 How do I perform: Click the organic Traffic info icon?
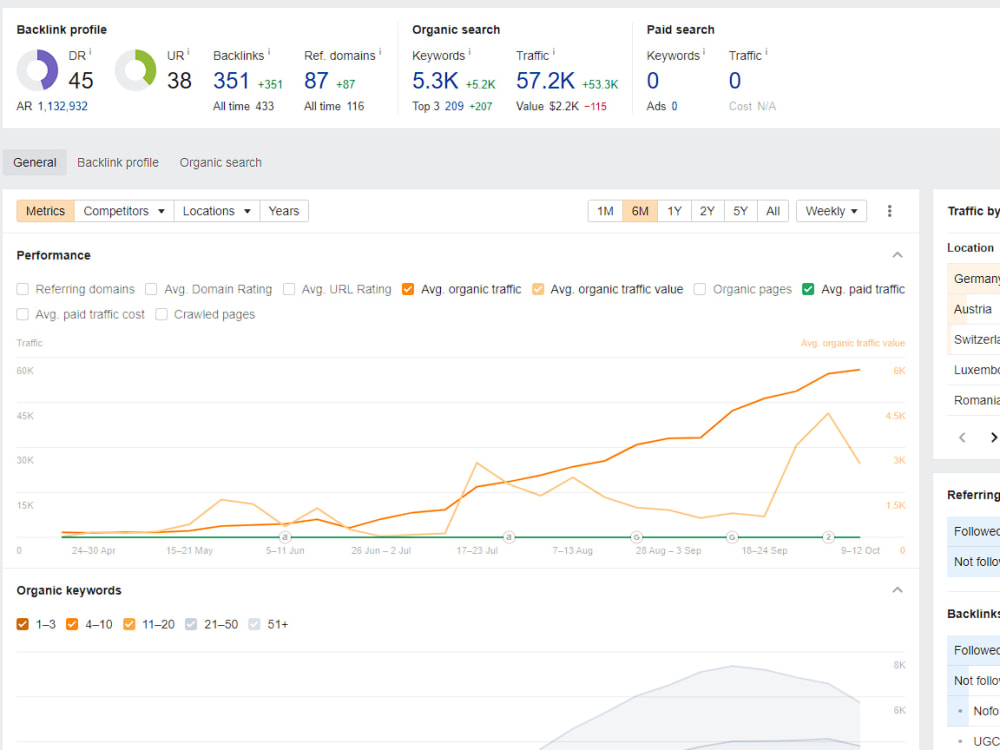coord(554,52)
